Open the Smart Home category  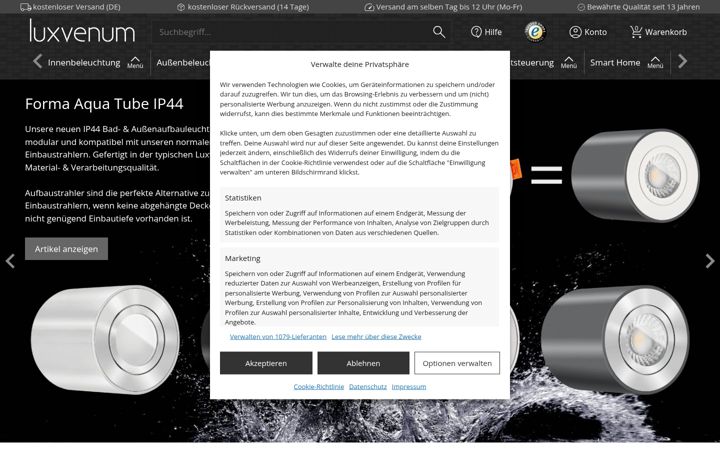point(615,62)
